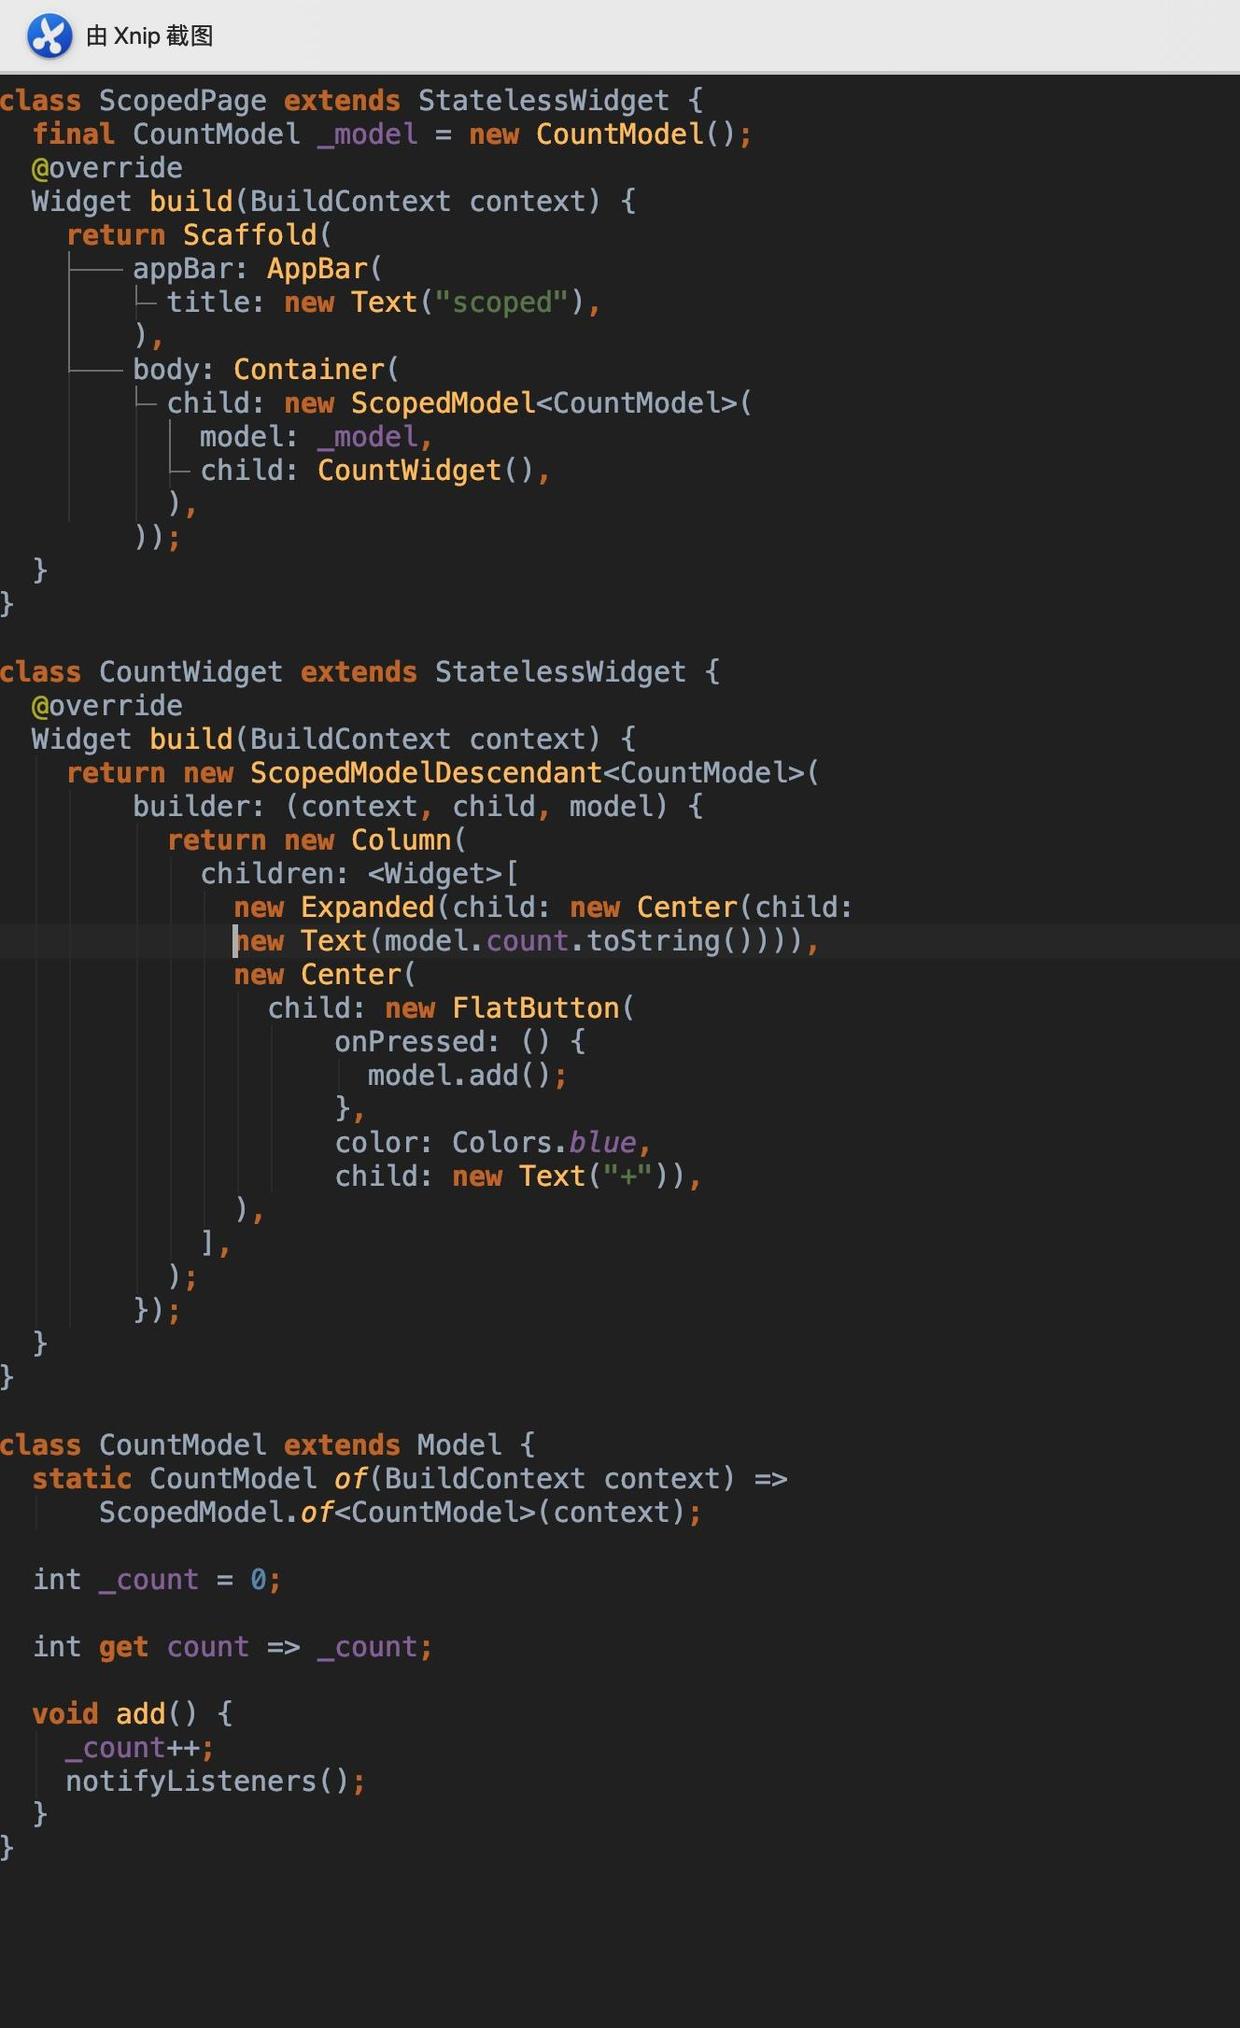Image resolution: width=1240 pixels, height=2028 pixels.
Task: Click the "+" string in Text
Action: pos(628,1176)
